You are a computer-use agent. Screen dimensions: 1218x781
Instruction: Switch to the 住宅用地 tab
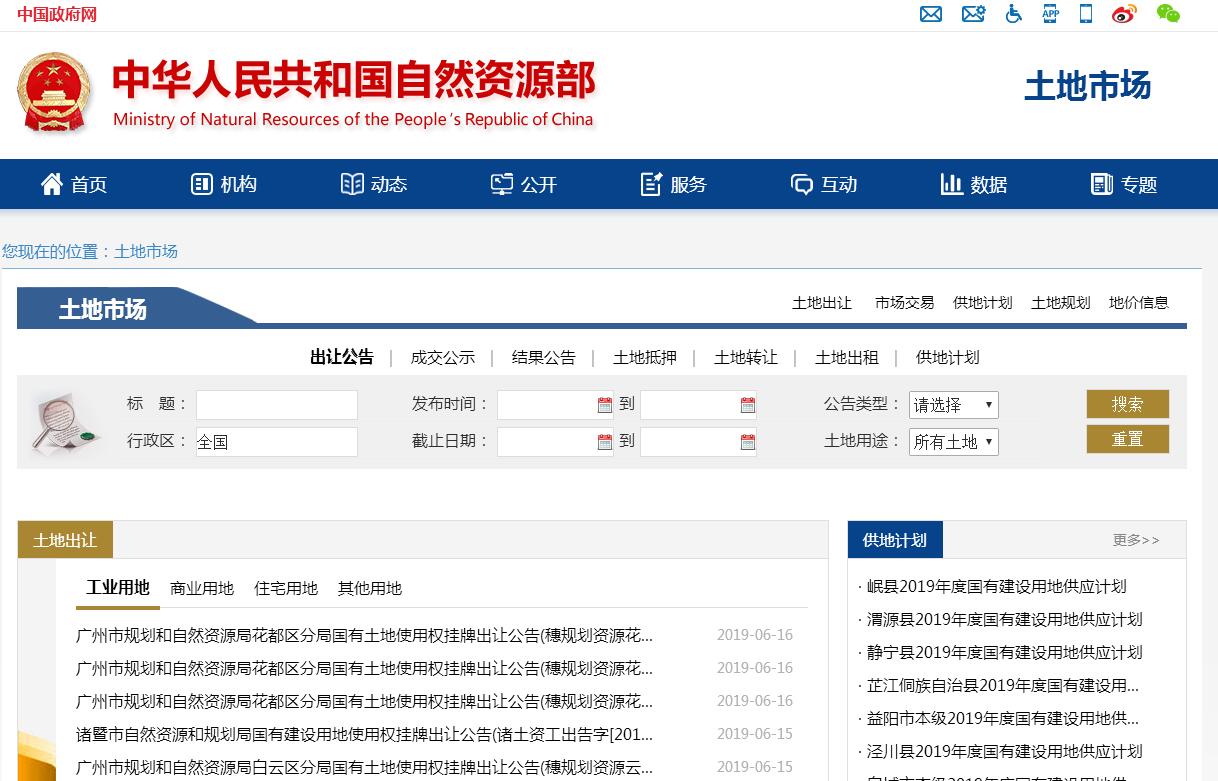[286, 589]
